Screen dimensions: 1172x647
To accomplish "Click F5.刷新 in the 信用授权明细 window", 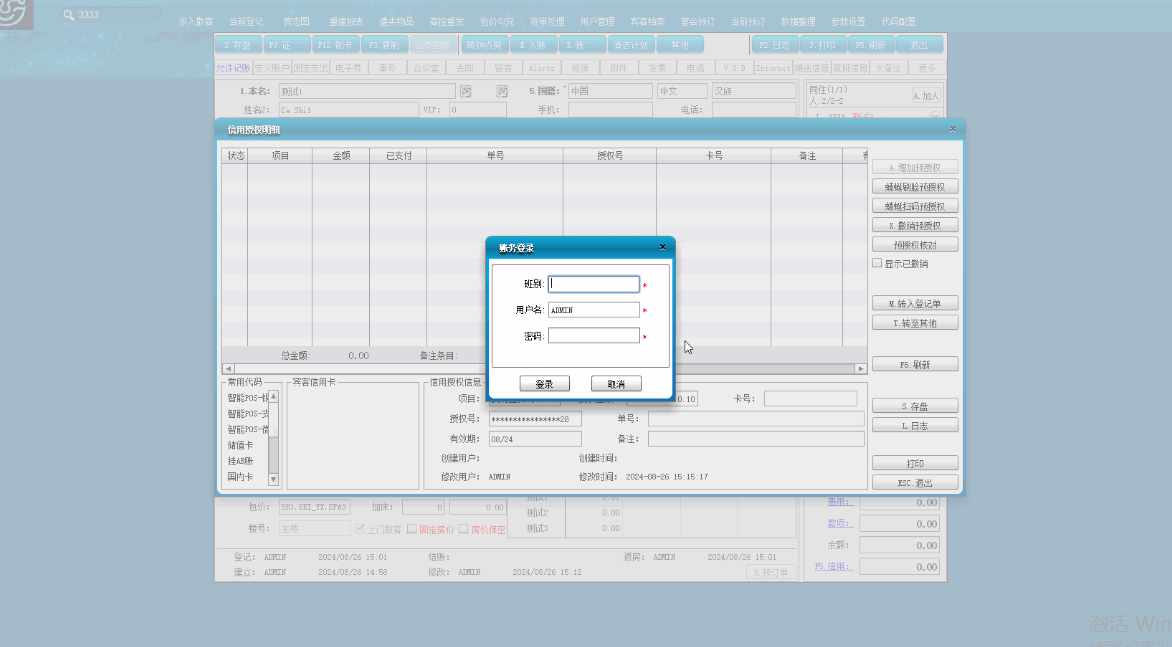I will coord(915,365).
